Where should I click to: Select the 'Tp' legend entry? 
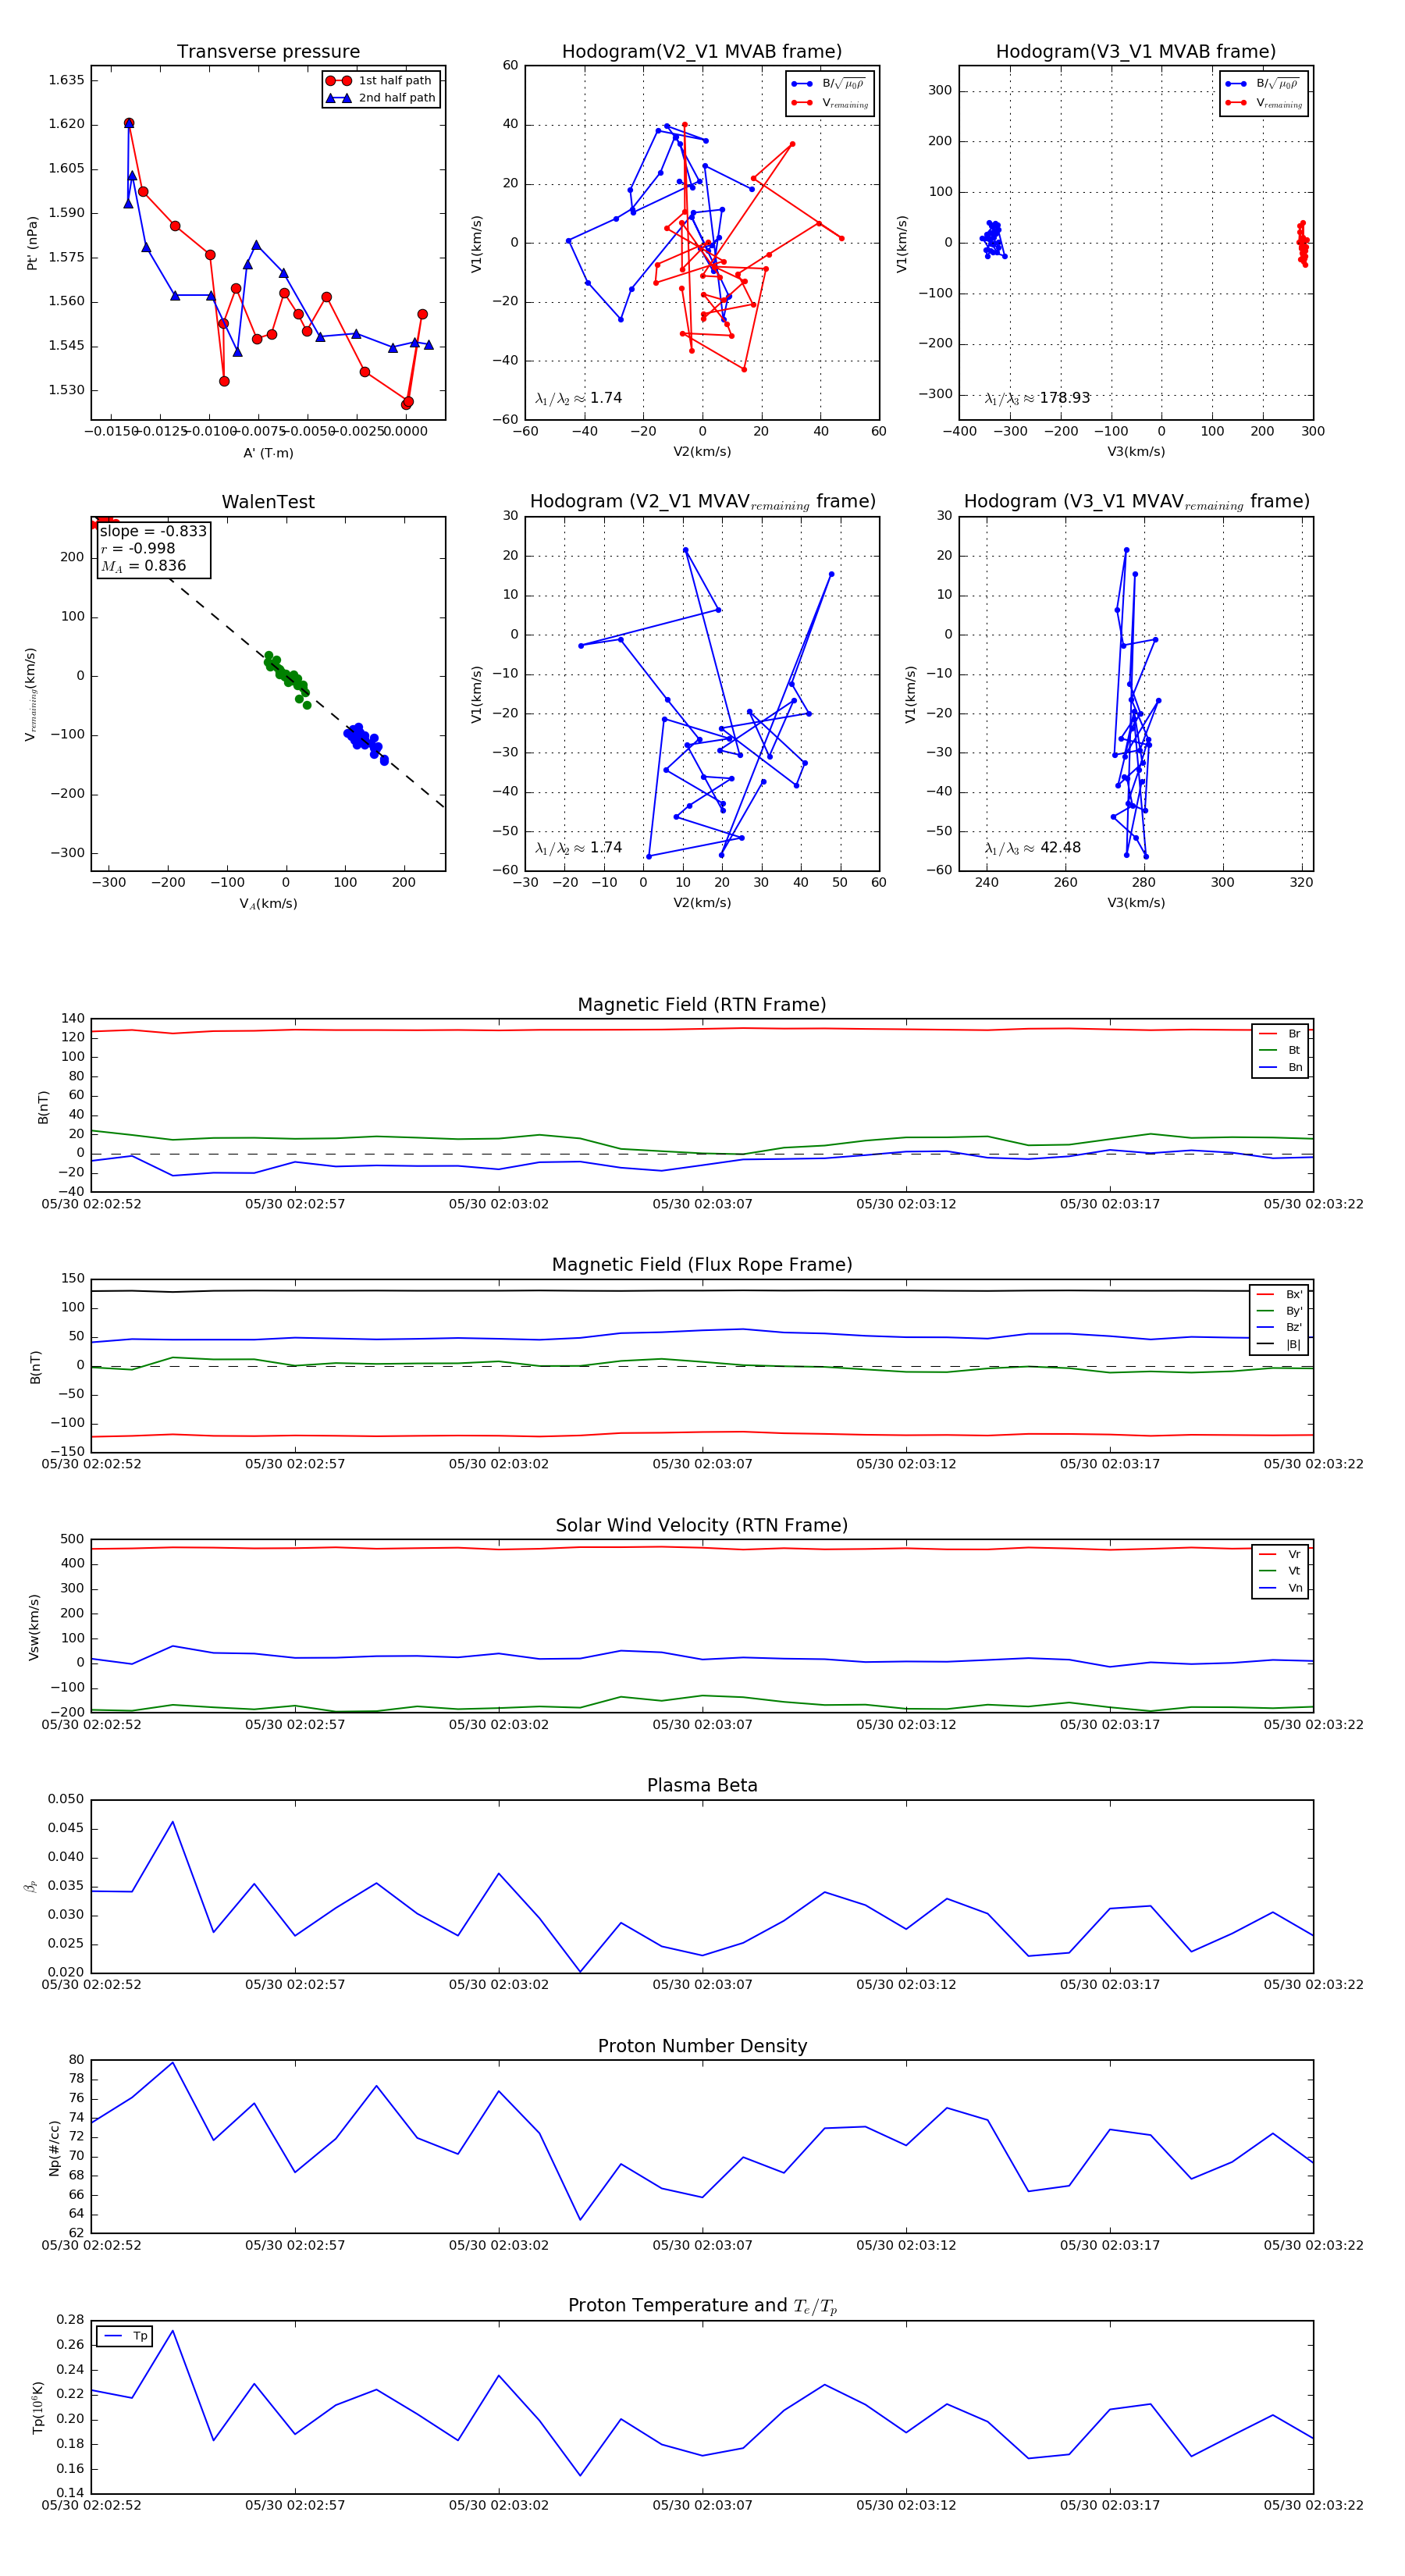tap(125, 2336)
